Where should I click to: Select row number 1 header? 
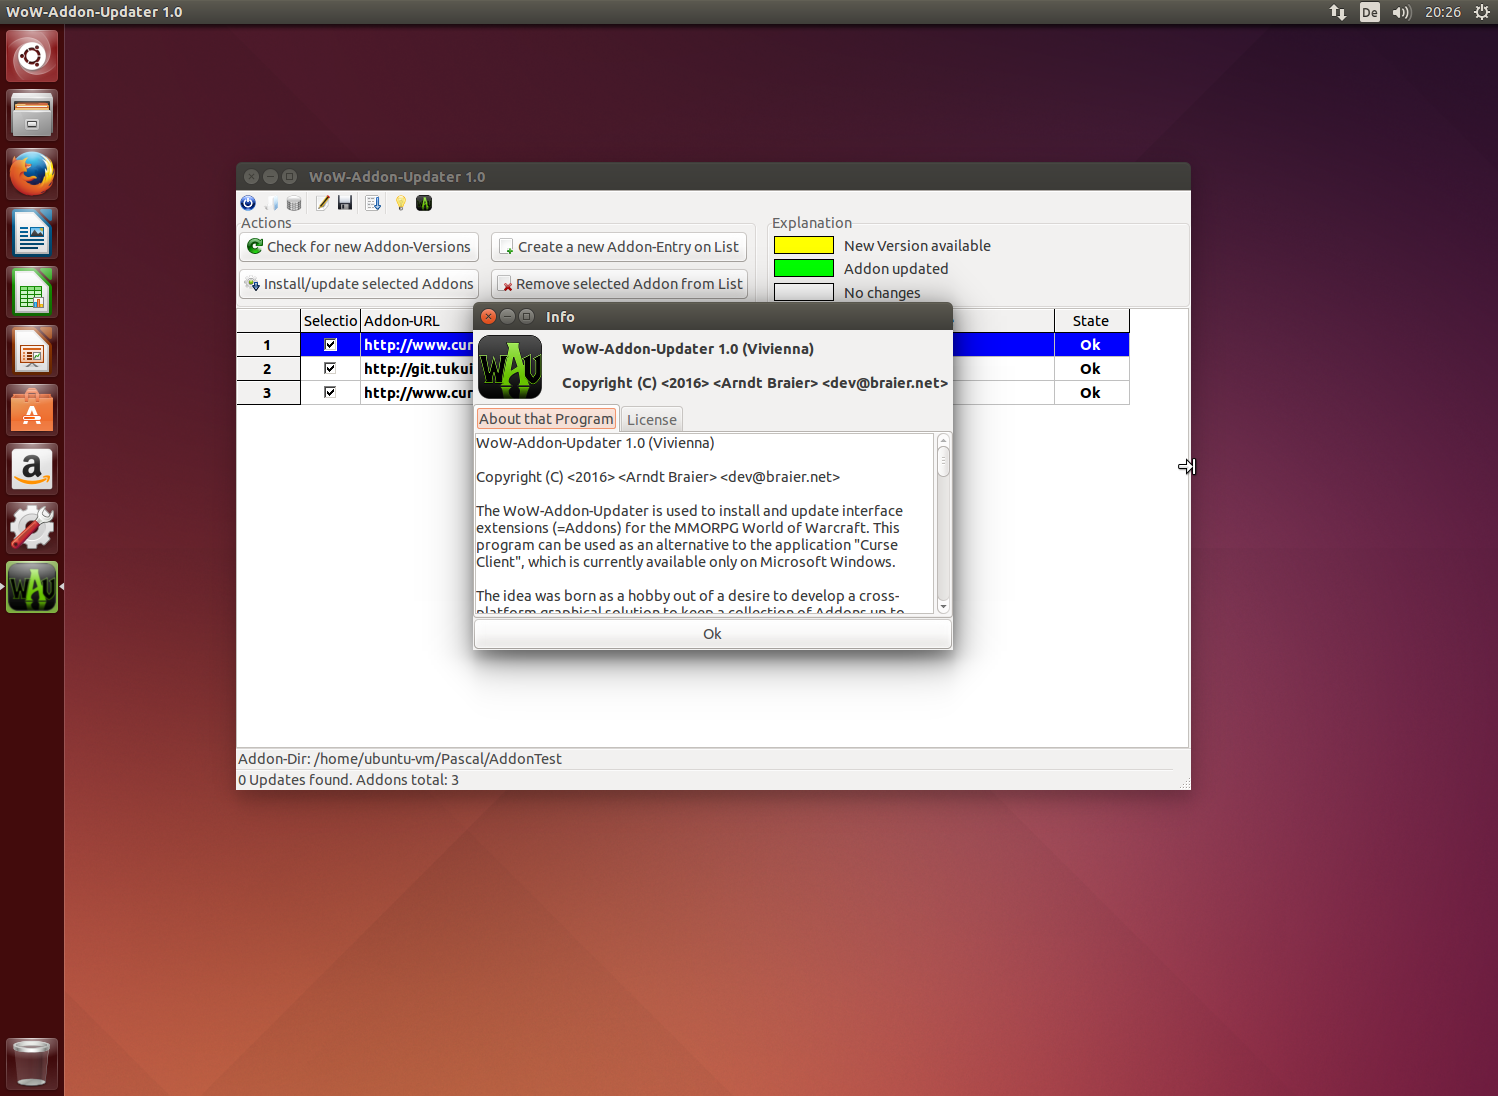point(268,345)
